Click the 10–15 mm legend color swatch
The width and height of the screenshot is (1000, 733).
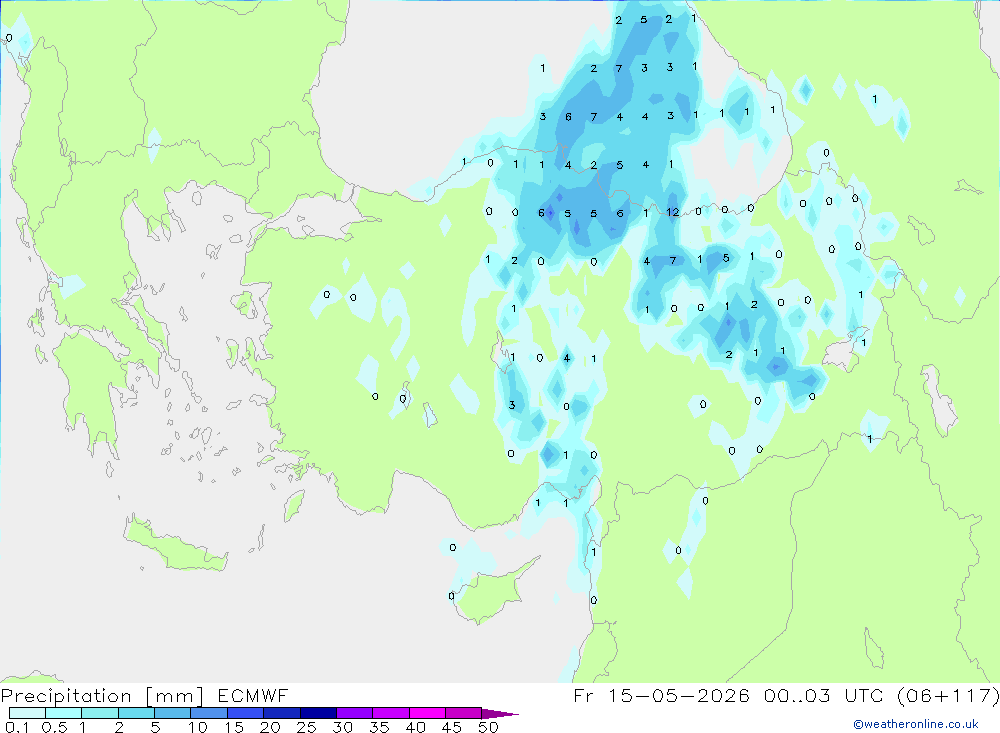[209, 713]
